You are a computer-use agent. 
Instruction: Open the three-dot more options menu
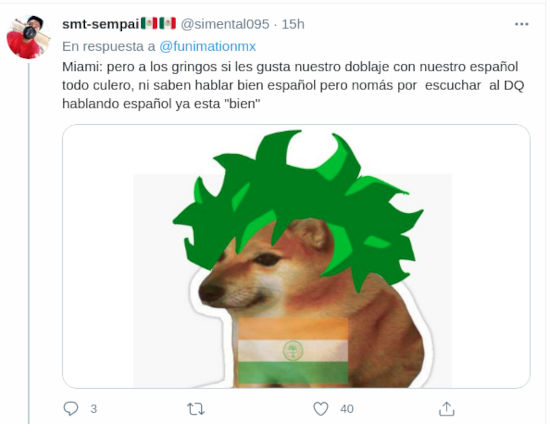point(522,24)
